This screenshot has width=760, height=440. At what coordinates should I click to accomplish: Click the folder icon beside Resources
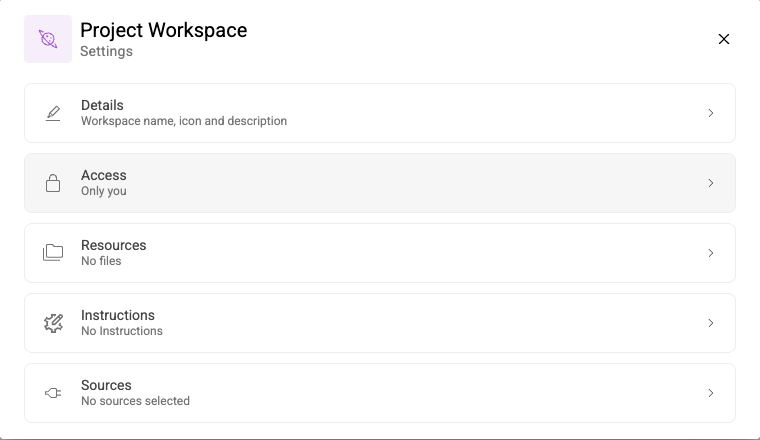(53, 253)
